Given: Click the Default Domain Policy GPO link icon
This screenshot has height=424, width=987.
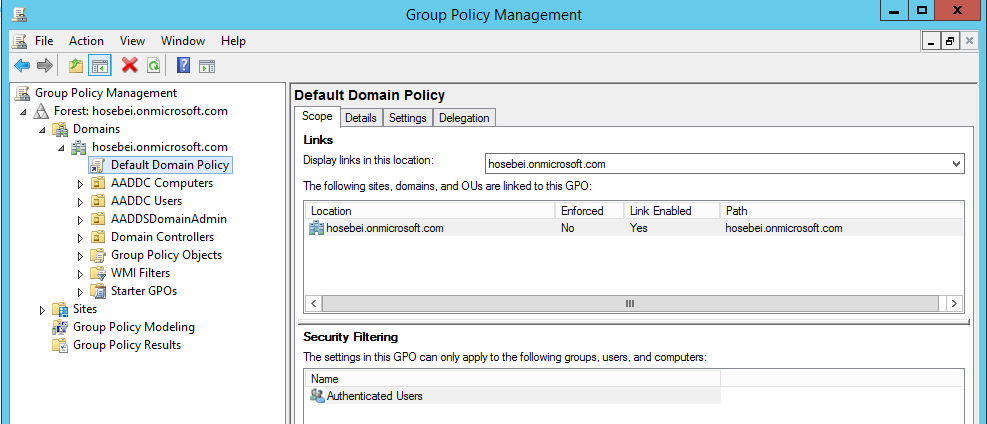Looking at the screenshot, I should (x=97, y=165).
